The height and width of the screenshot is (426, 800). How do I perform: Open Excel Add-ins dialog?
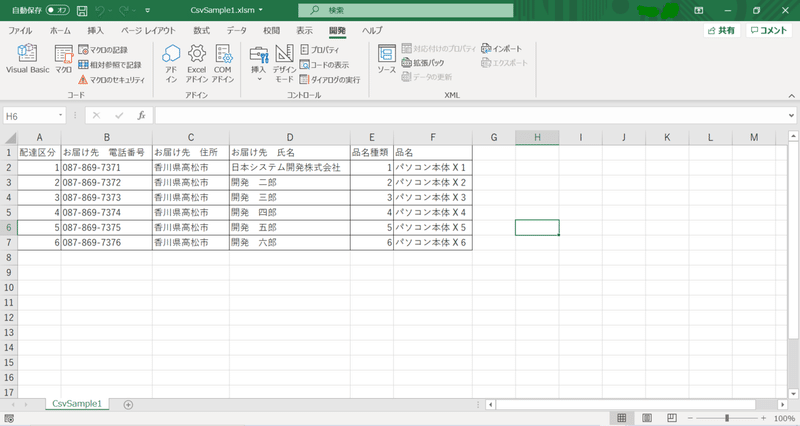point(196,63)
